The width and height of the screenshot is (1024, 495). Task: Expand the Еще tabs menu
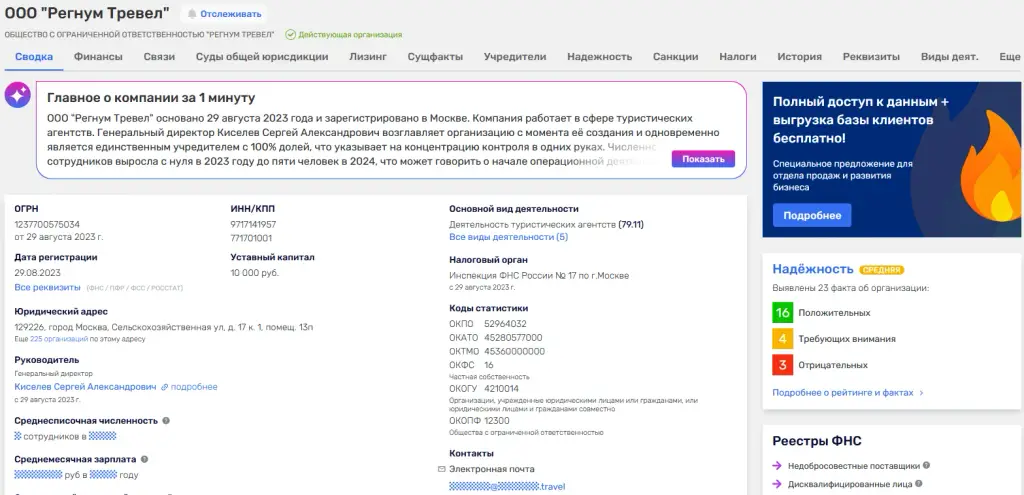1010,57
